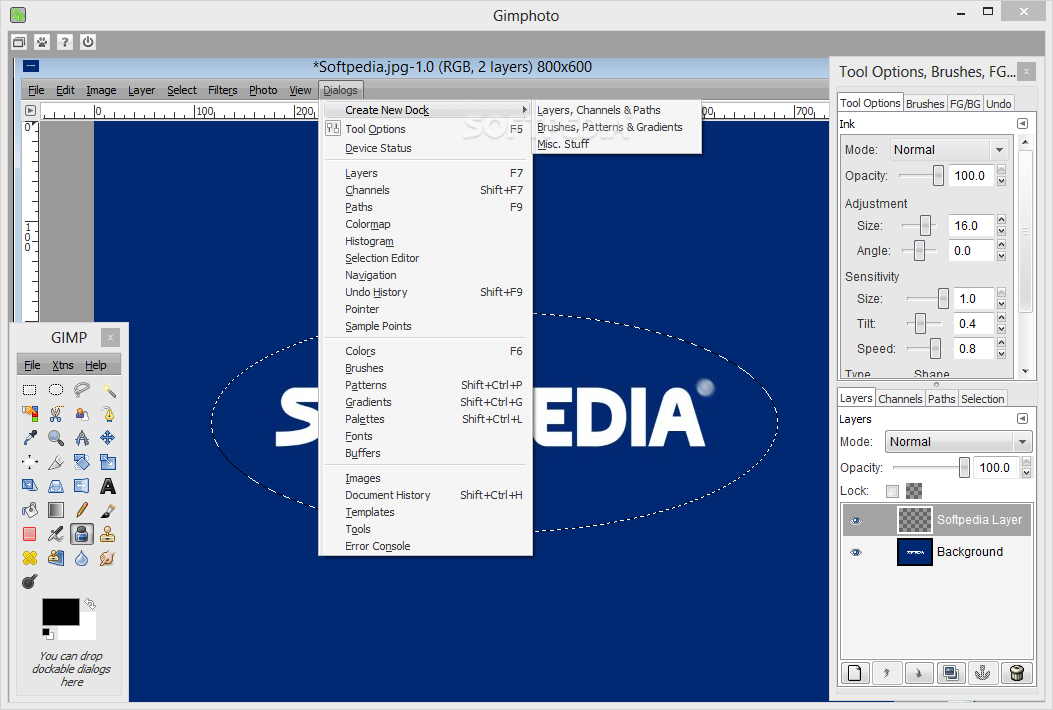Viewport: 1053px width, 710px height.
Task: Swap foreground and background colors arrow
Action: tap(89, 604)
